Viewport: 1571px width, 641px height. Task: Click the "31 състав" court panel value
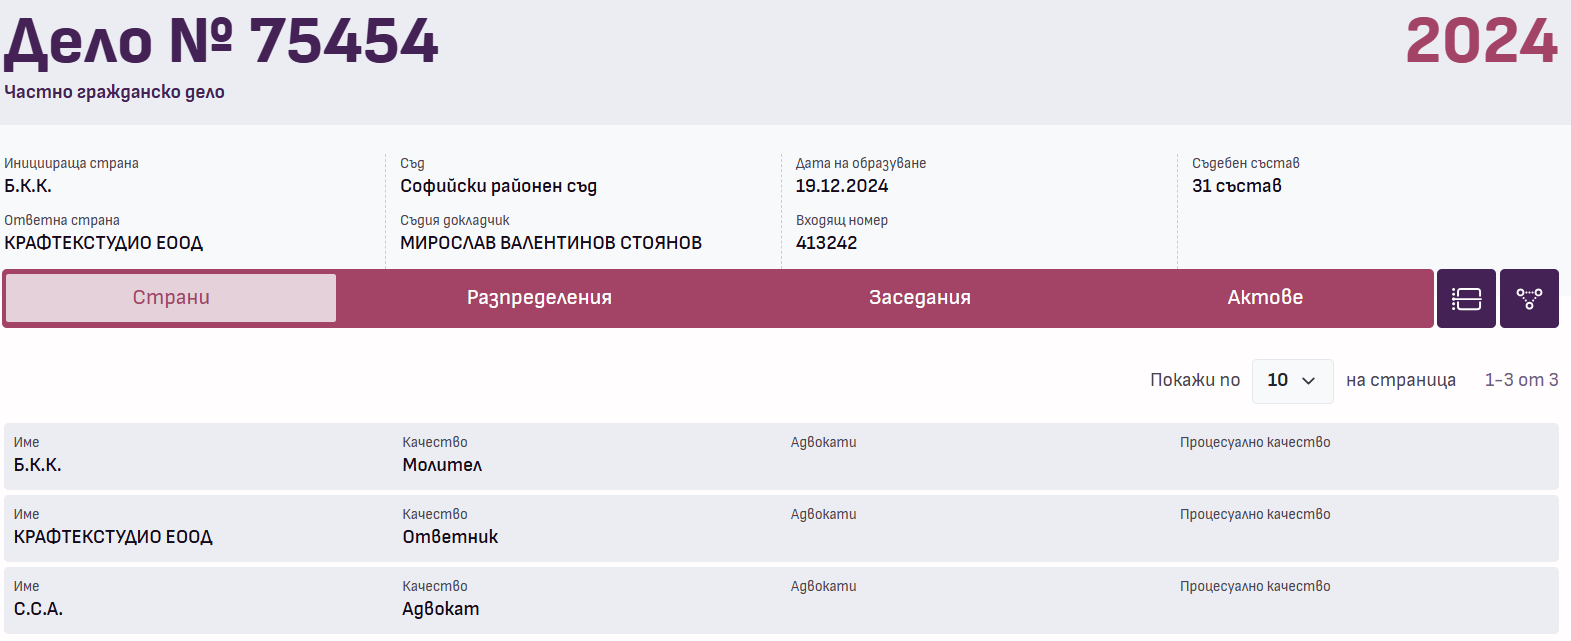pos(1236,186)
